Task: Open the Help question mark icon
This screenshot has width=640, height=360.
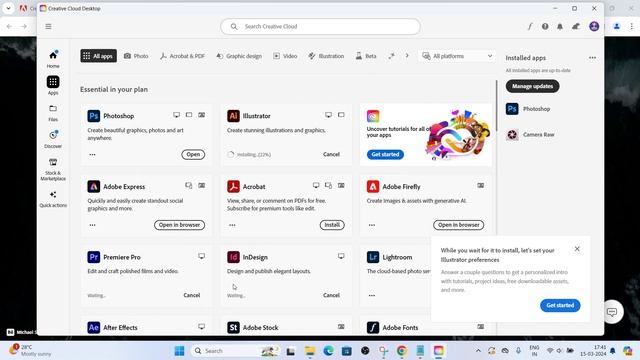Action: [545, 27]
